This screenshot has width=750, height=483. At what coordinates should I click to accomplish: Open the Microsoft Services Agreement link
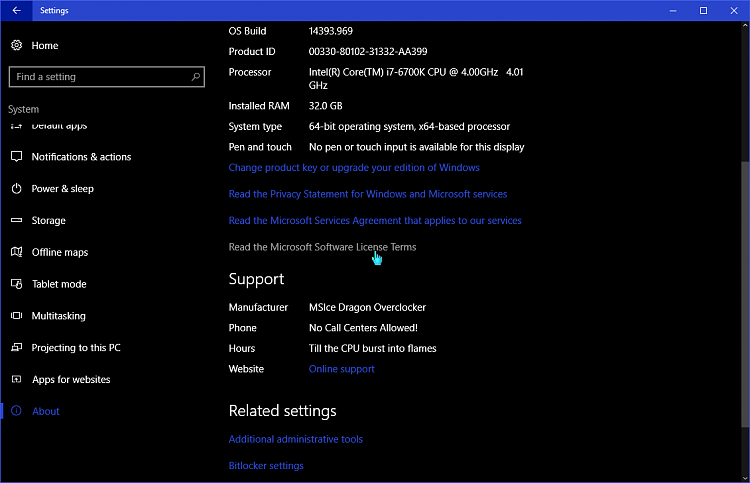pyautogui.click(x=375, y=220)
